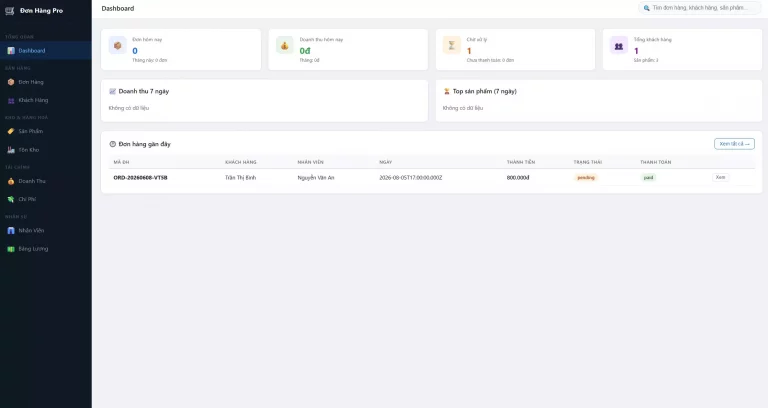Click customer name Trần Thị Bình
The height and width of the screenshot is (408, 768).
[240, 178]
